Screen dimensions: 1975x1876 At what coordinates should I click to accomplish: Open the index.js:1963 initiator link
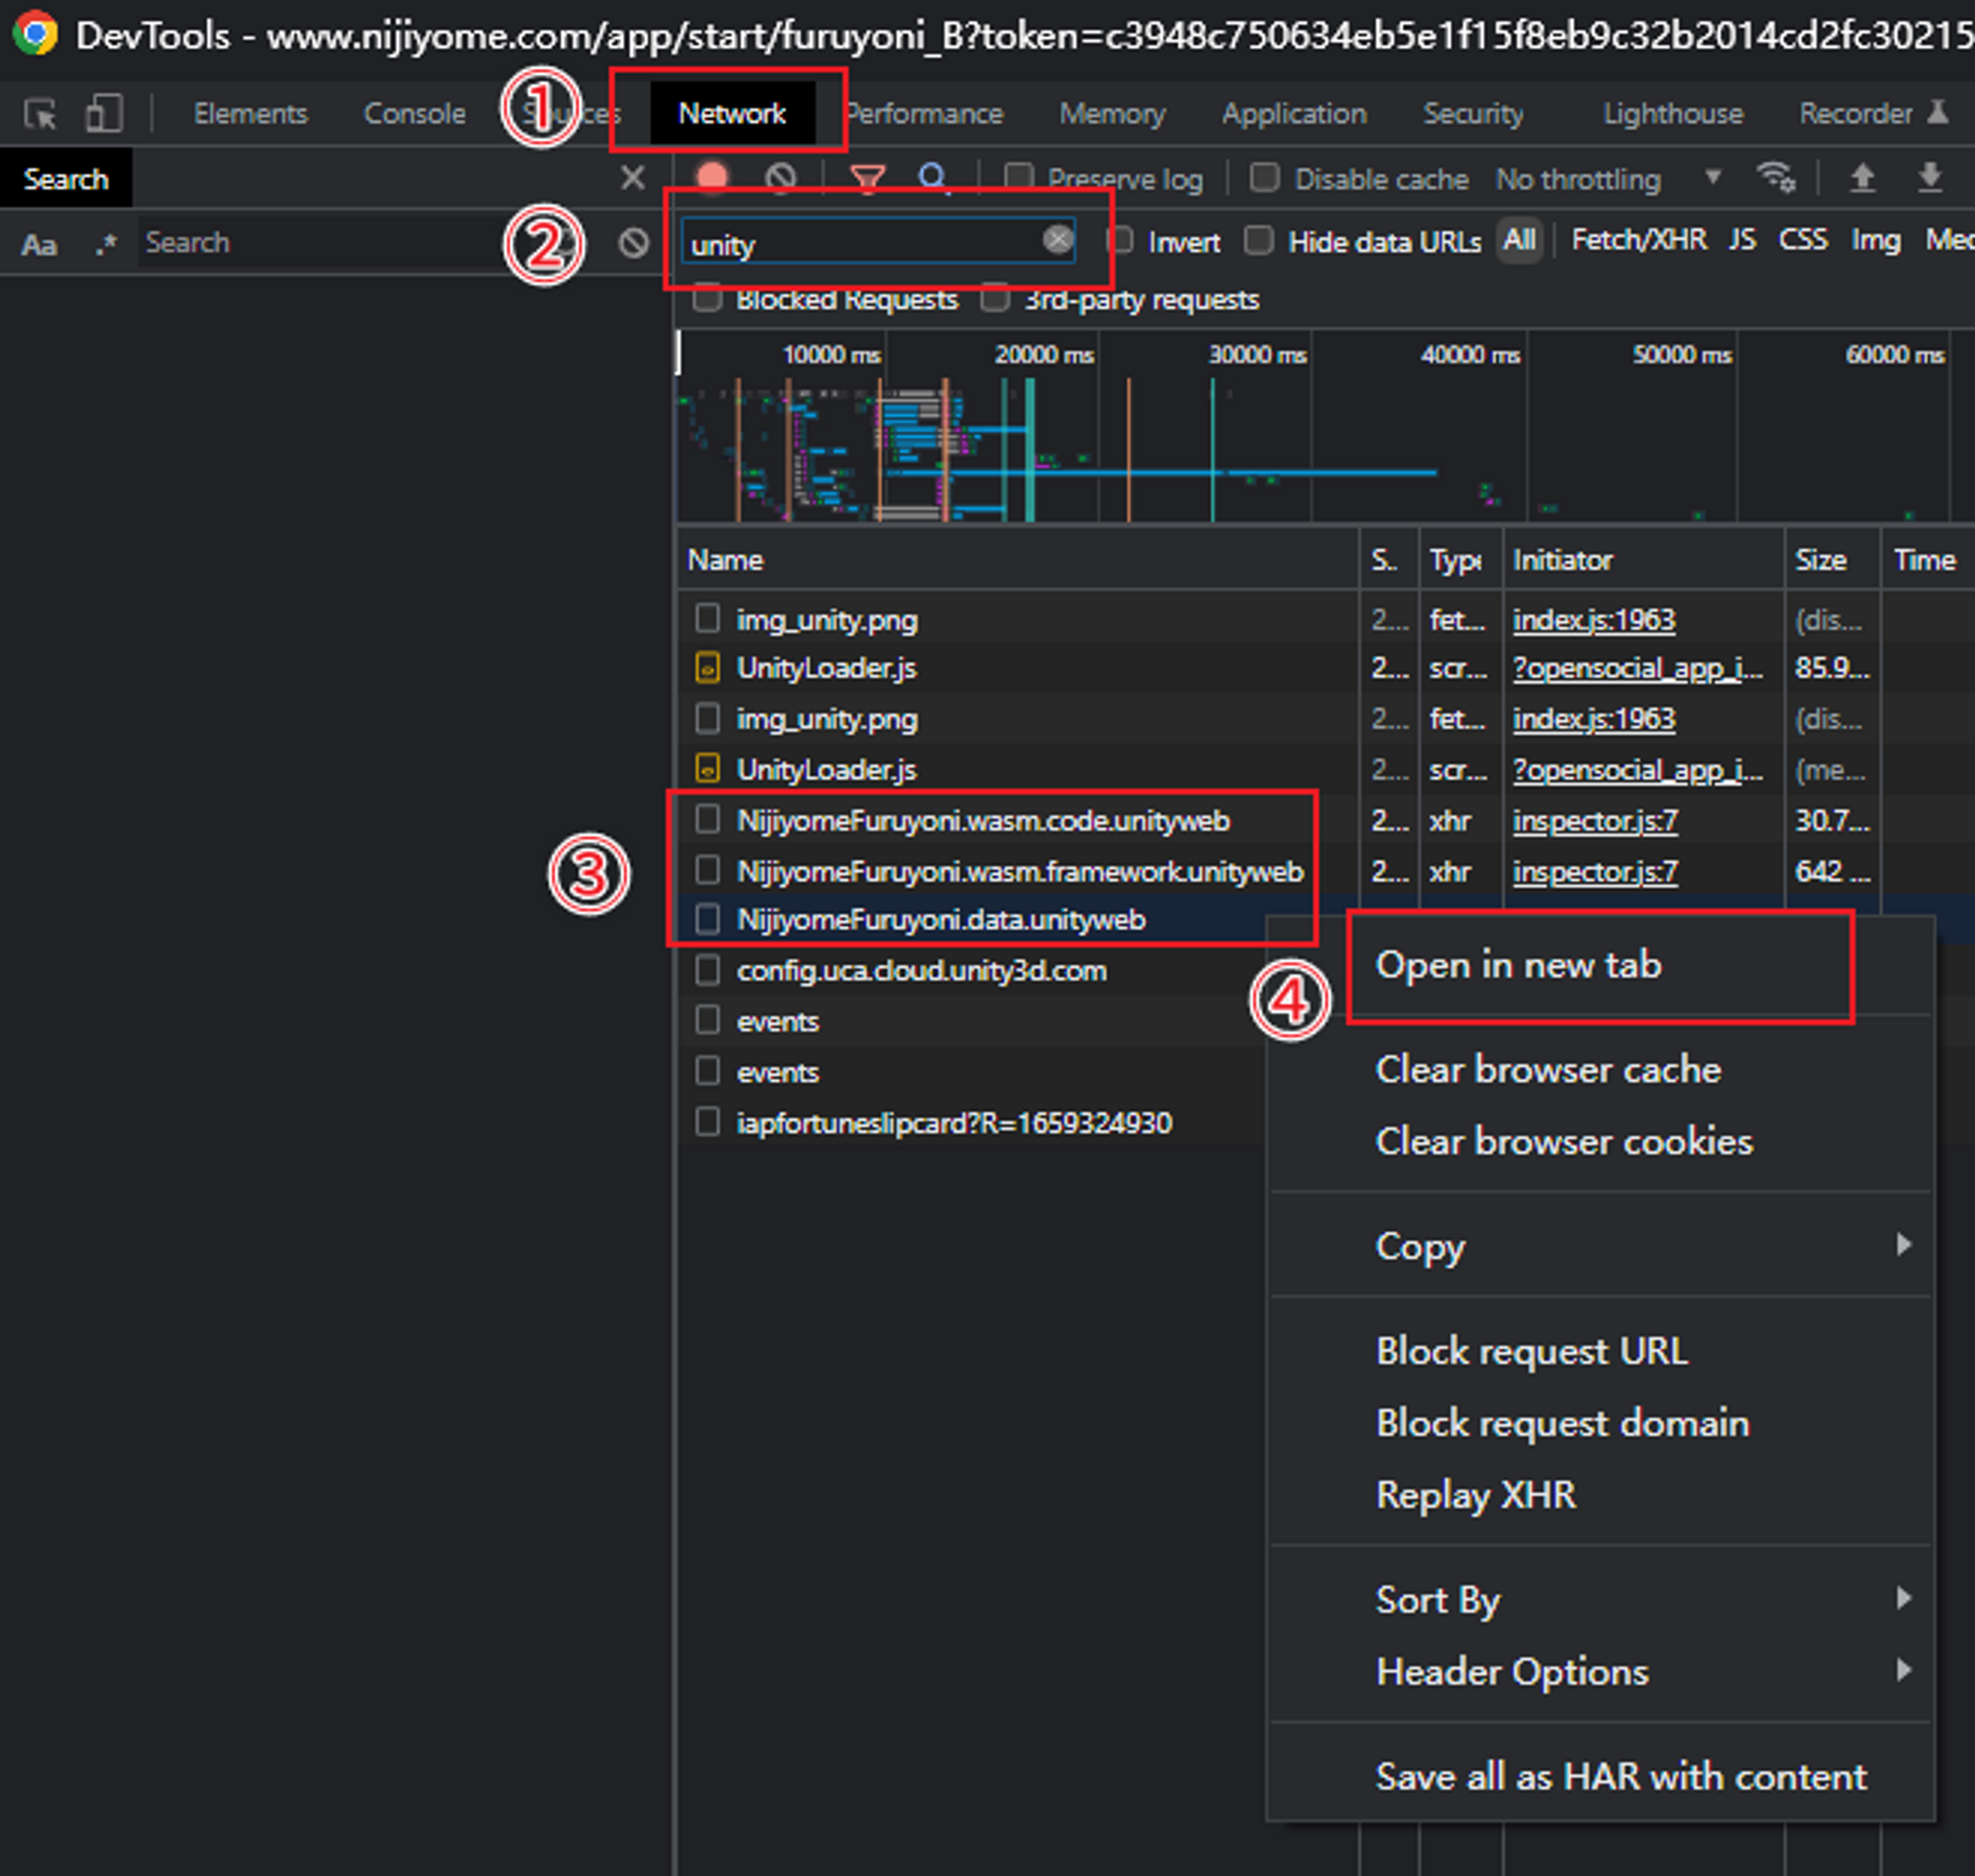(1593, 620)
